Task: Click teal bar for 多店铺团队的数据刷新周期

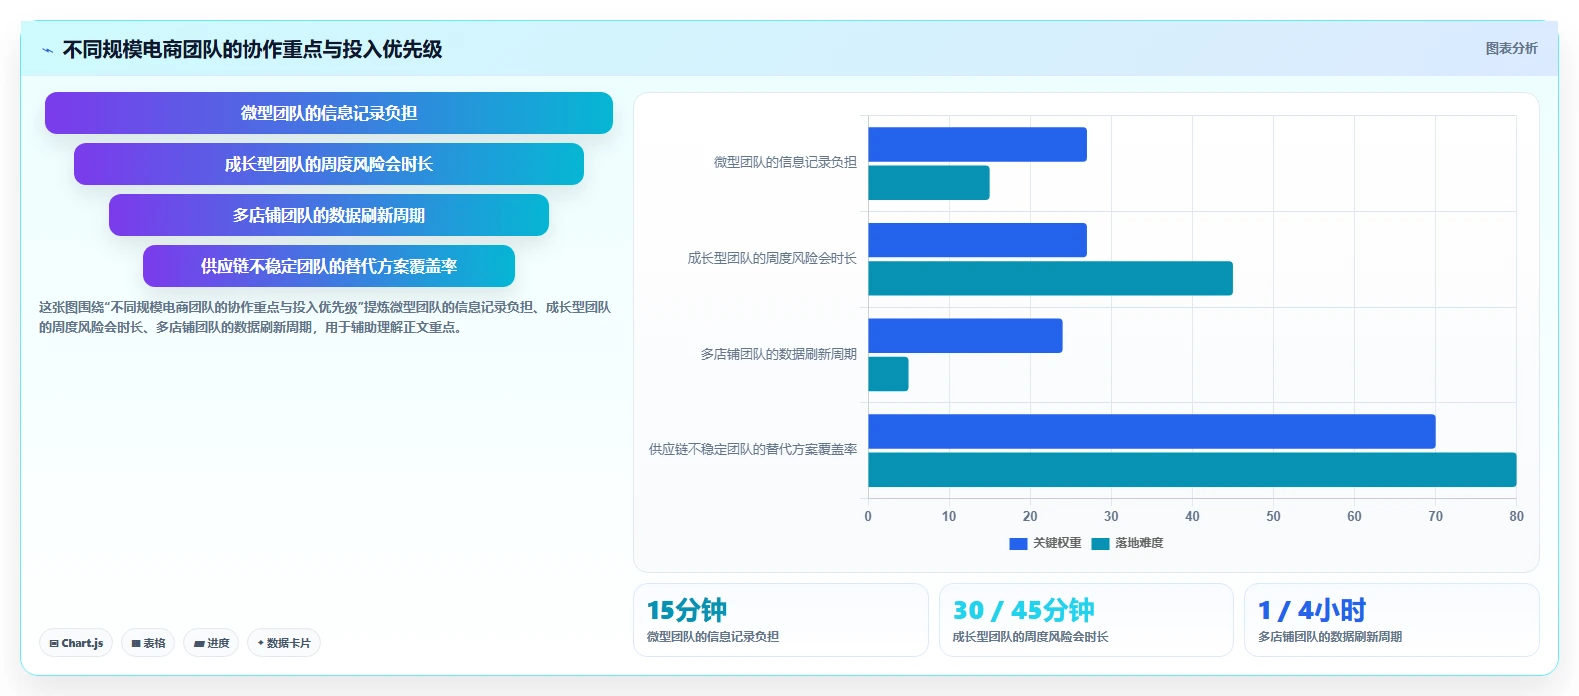Action: click(888, 374)
